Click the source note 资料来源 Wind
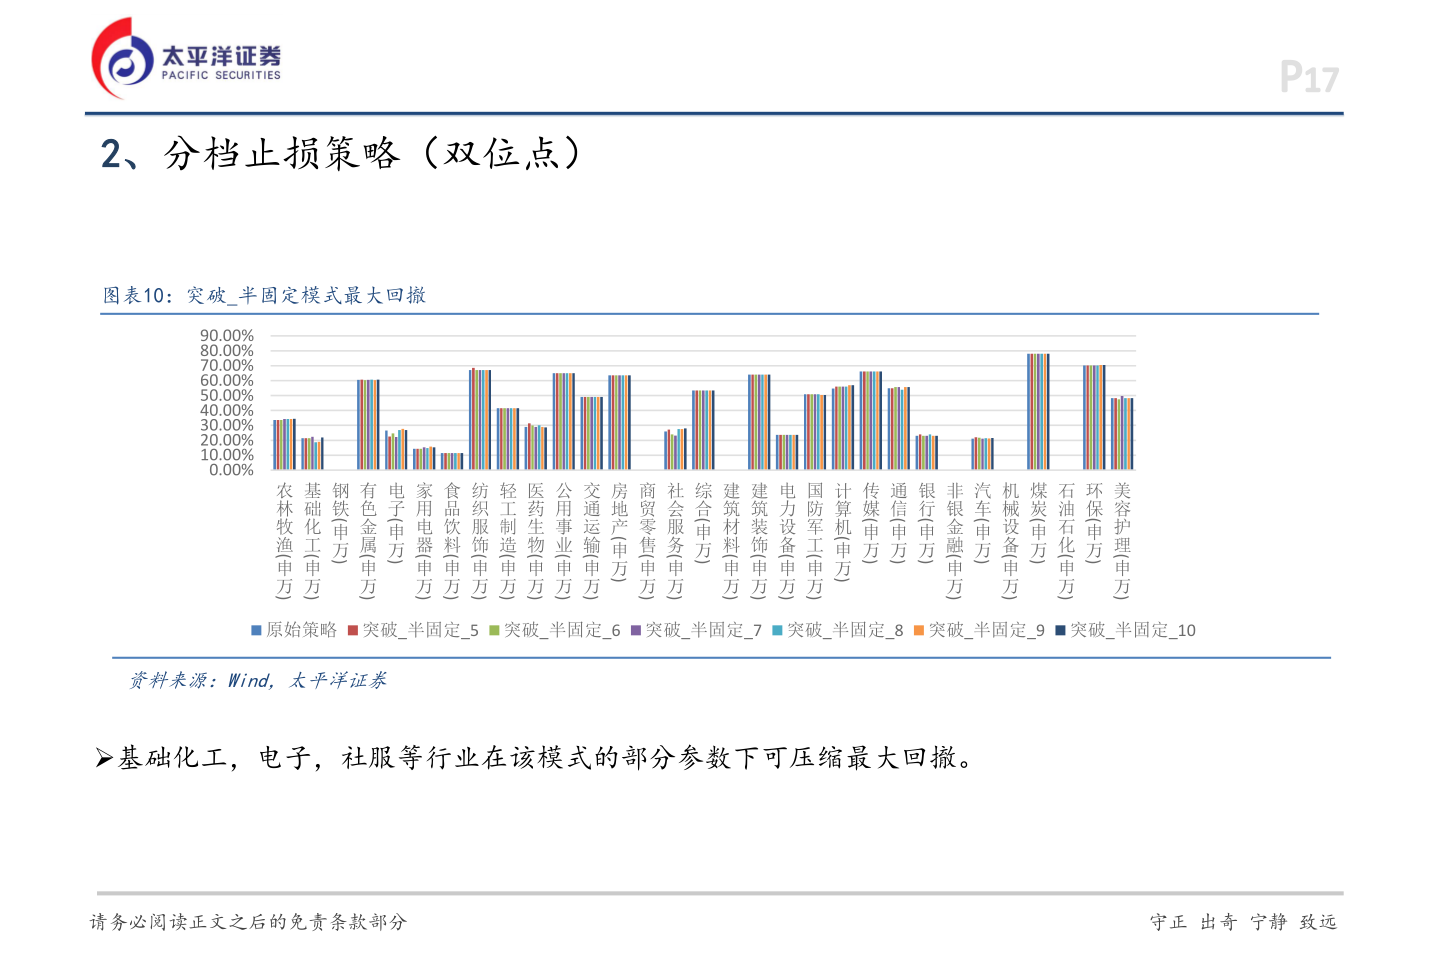Screen dimensions: 1440x965 pos(257,680)
